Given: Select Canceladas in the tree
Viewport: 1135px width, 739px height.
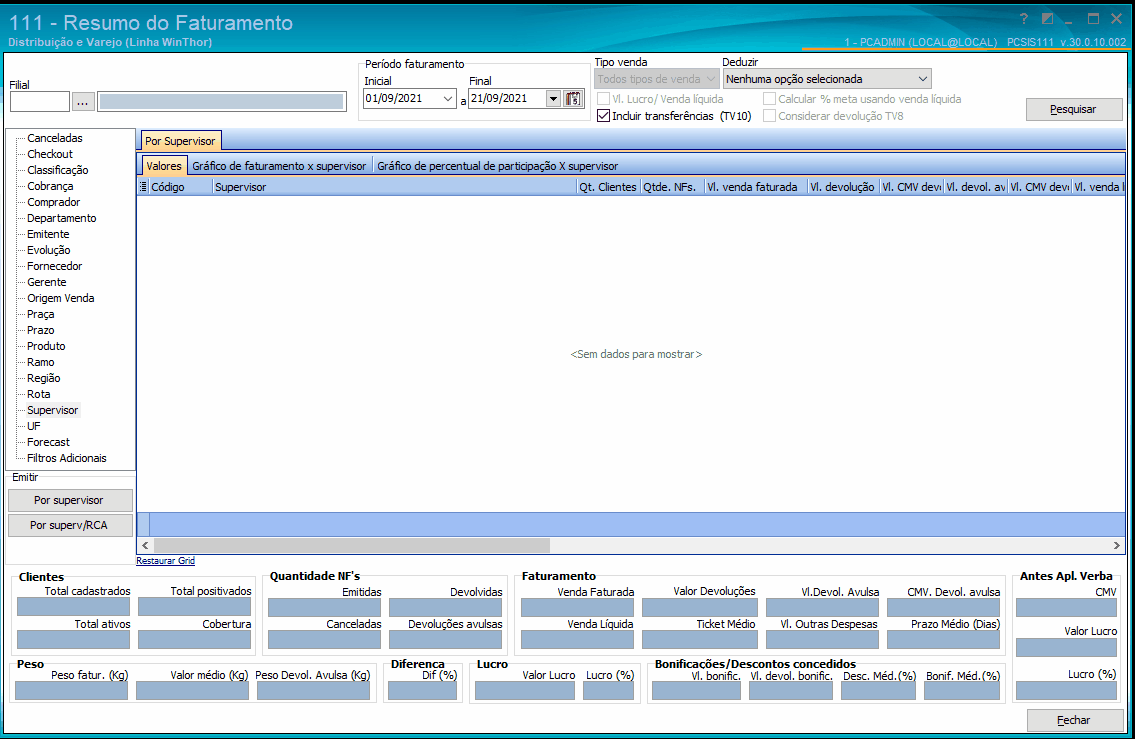Looking at the screenshot, I should pyautogui.click(x=55, y=138).
